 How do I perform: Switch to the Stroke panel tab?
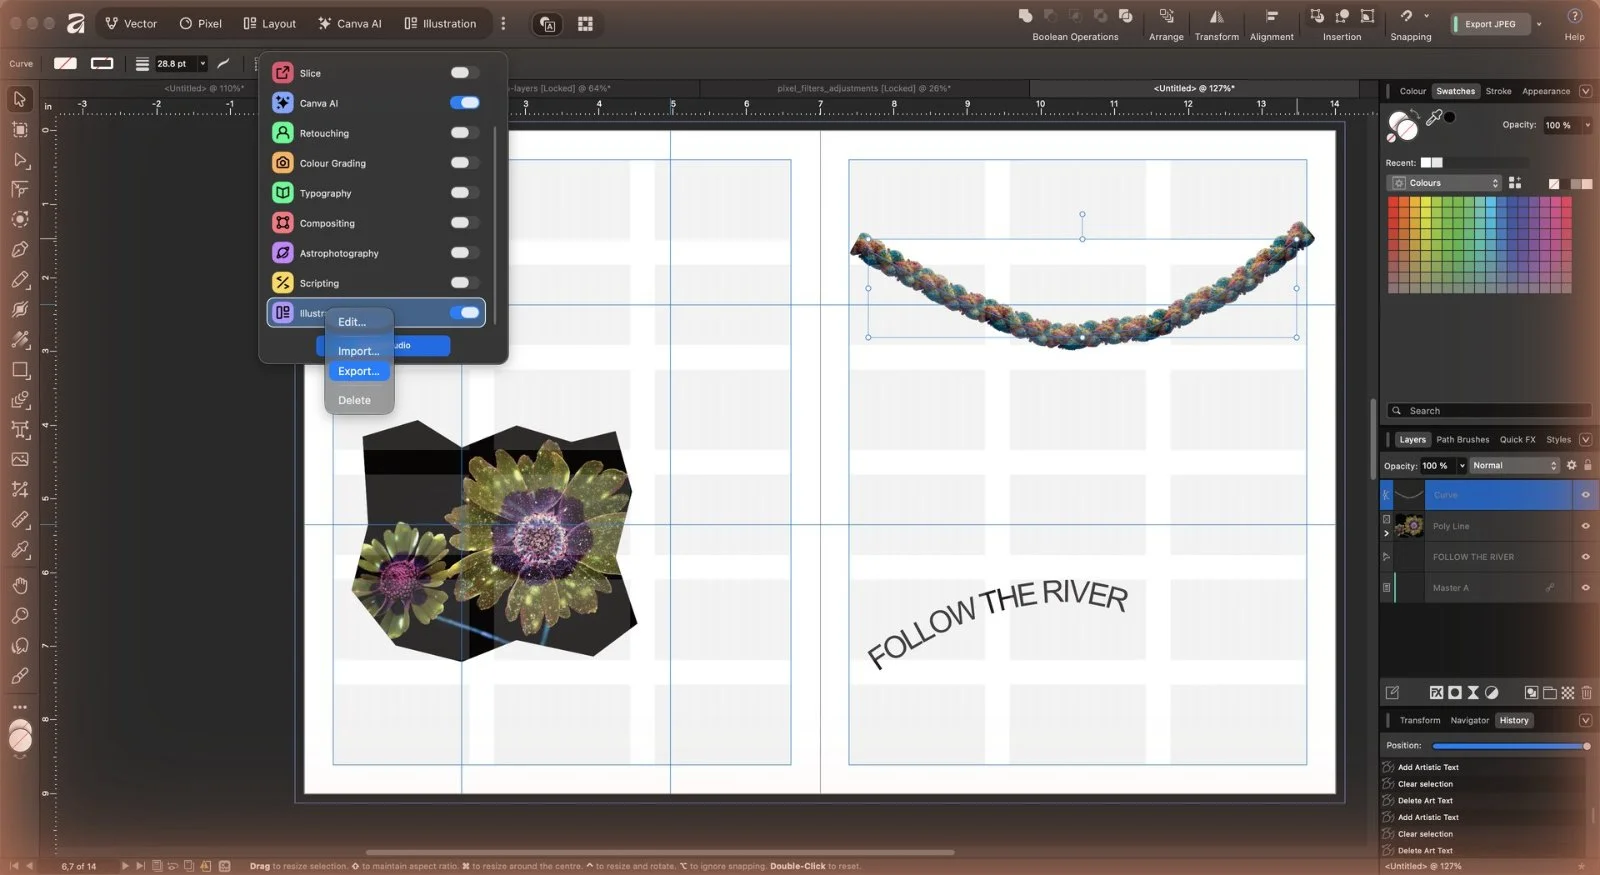click(1498, 91)
